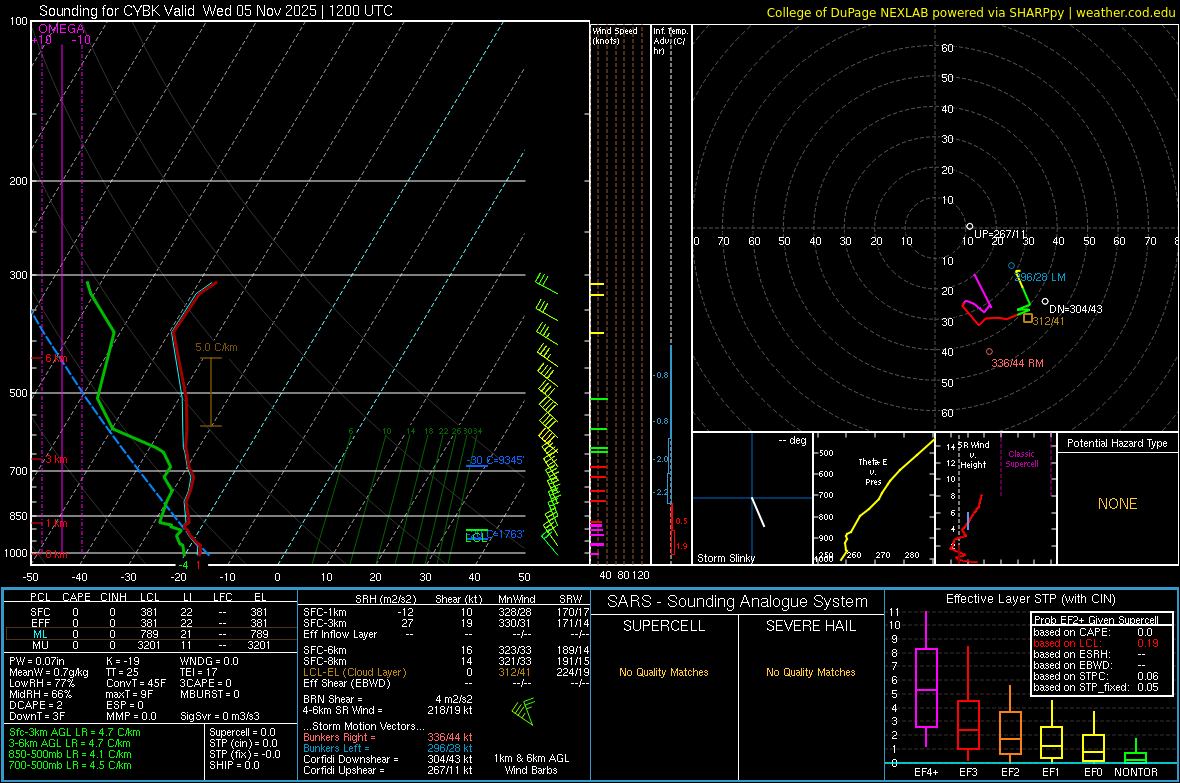Click the 1km & 6km AGL wind barbs icon

click(x=523, y=711)
